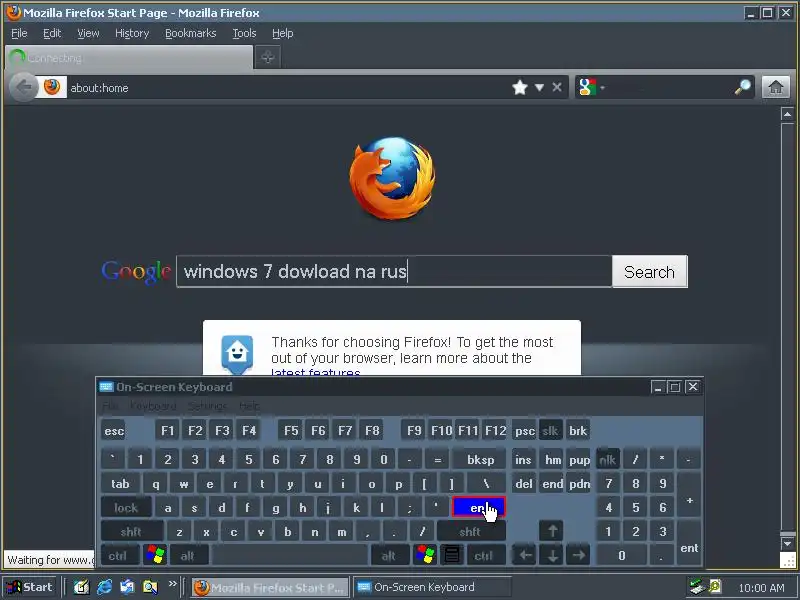Follow the latest features link
The height and width of the screenshot is (600, 800).
[315, 372]
